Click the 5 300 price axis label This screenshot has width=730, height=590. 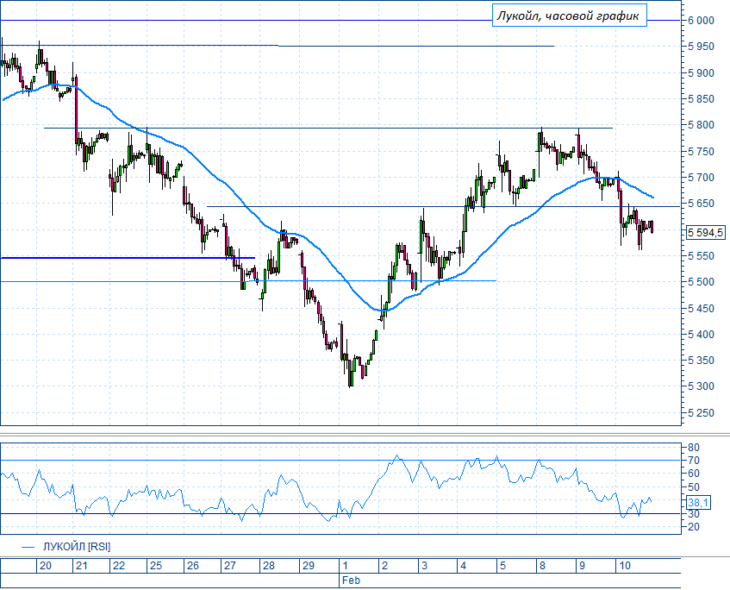pos(701,387)
